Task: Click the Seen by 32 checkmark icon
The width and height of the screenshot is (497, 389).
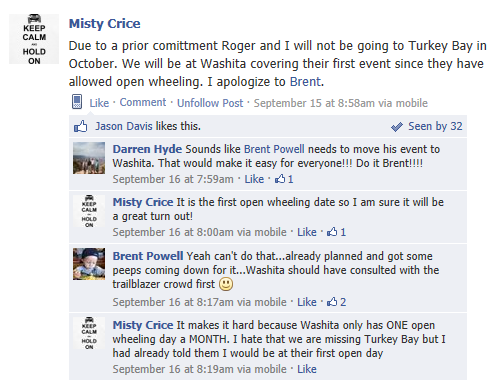Action: tap(397, 127)
